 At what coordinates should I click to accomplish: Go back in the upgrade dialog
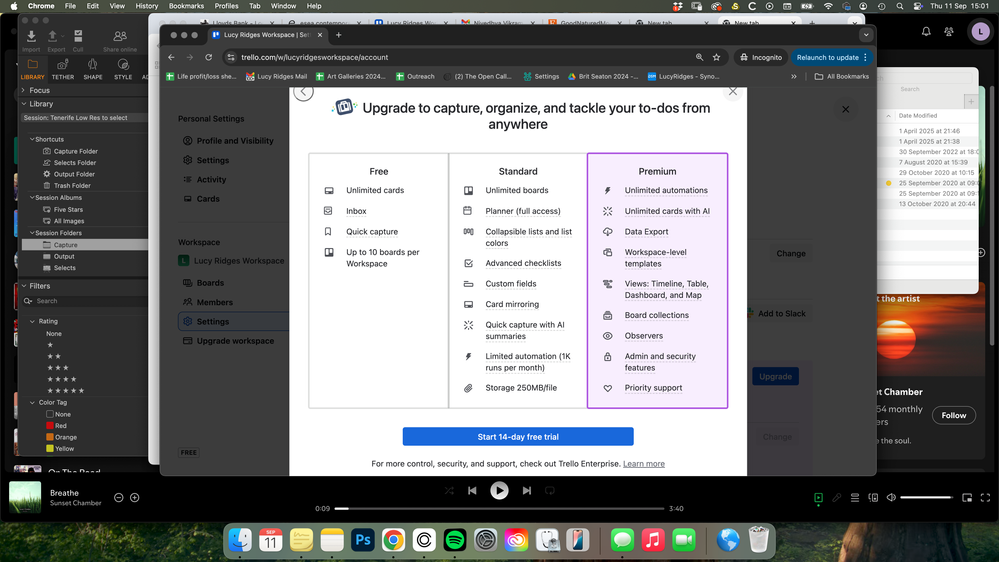point(304,92)
